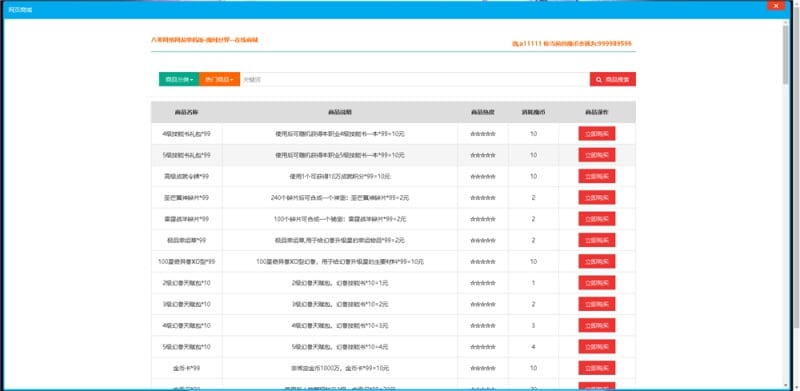Buy the 5级幻兽天赋包*10 item
Viewport: 800px width, 391px height.
[596, 347]
